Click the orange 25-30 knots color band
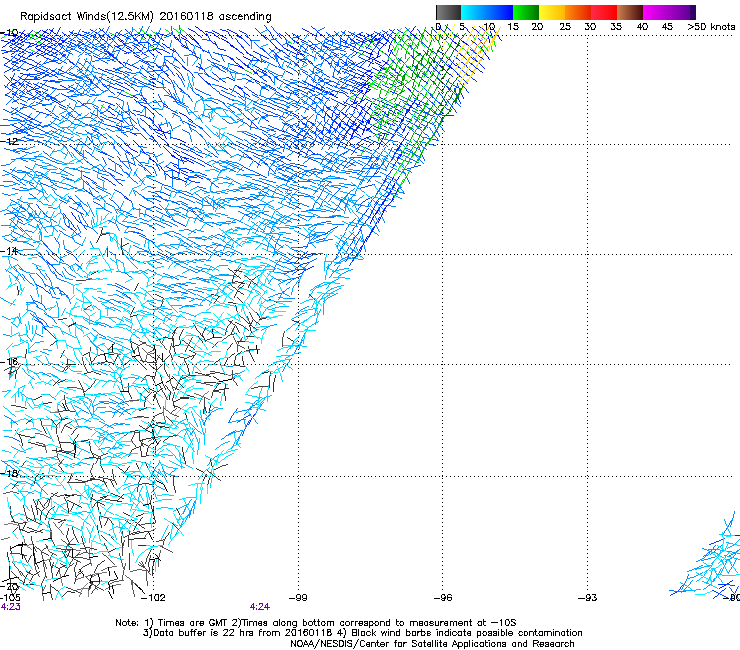 point(578,12)
